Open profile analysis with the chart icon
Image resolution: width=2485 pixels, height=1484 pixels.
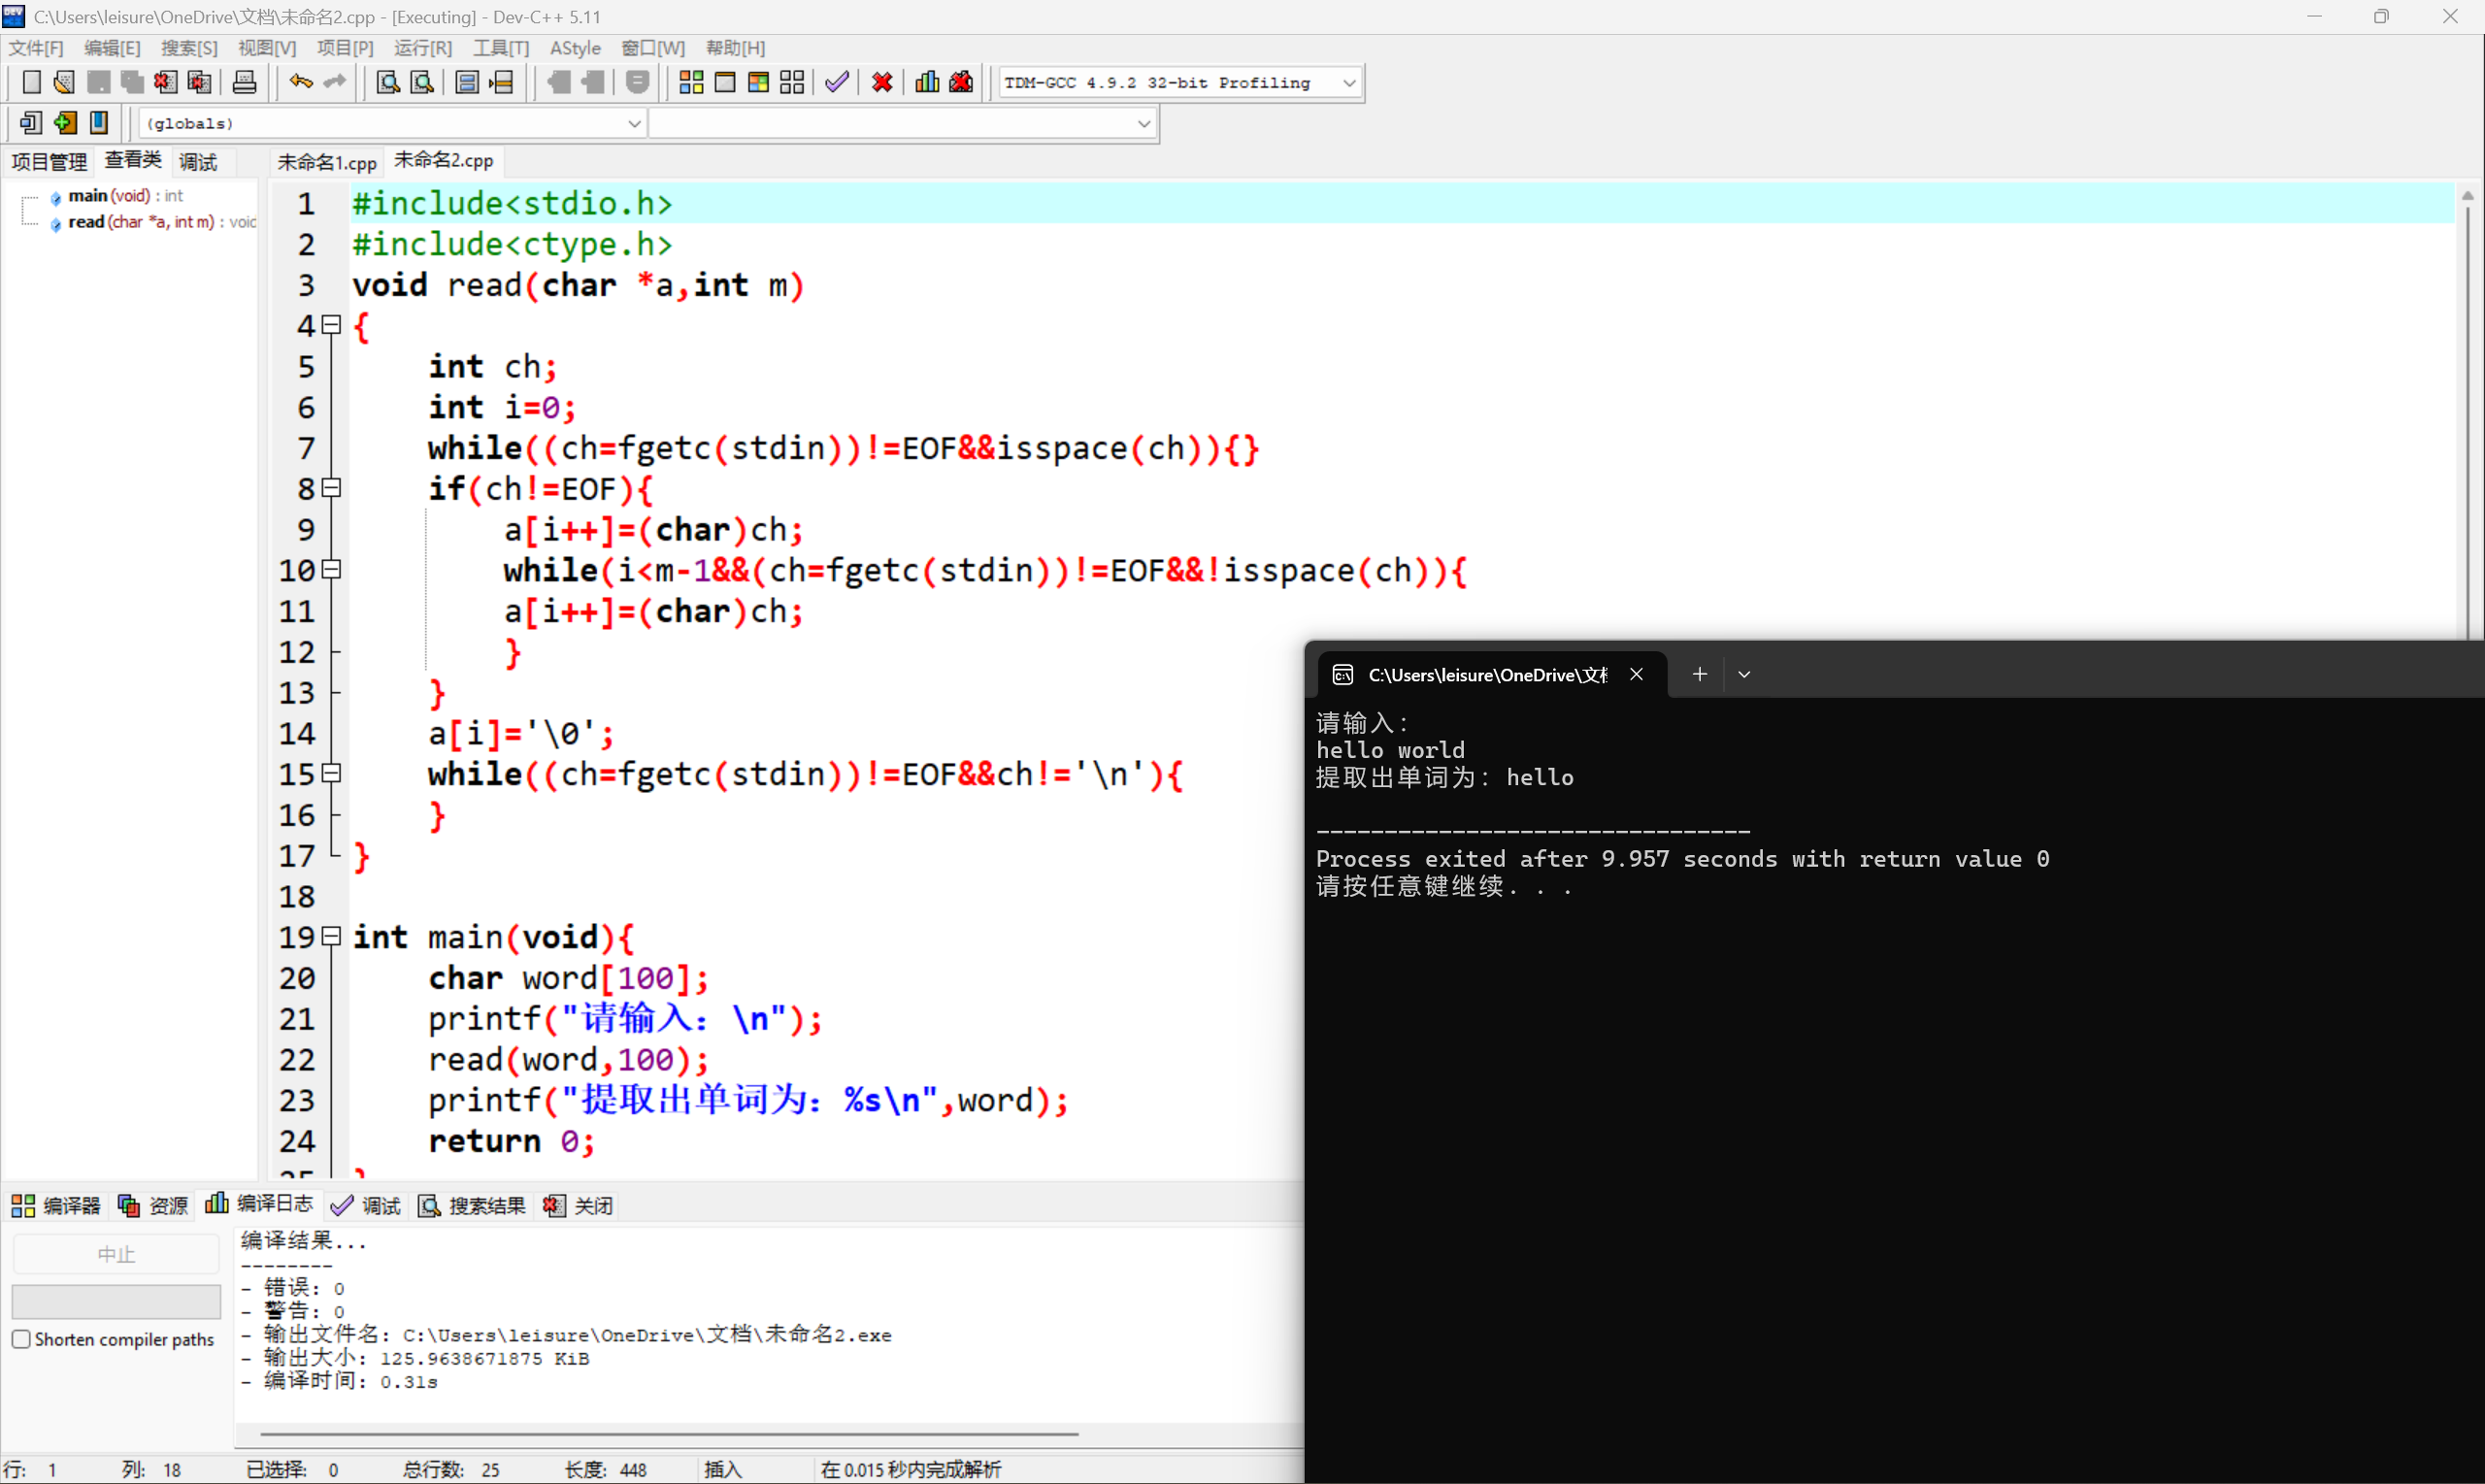point(926,82)
